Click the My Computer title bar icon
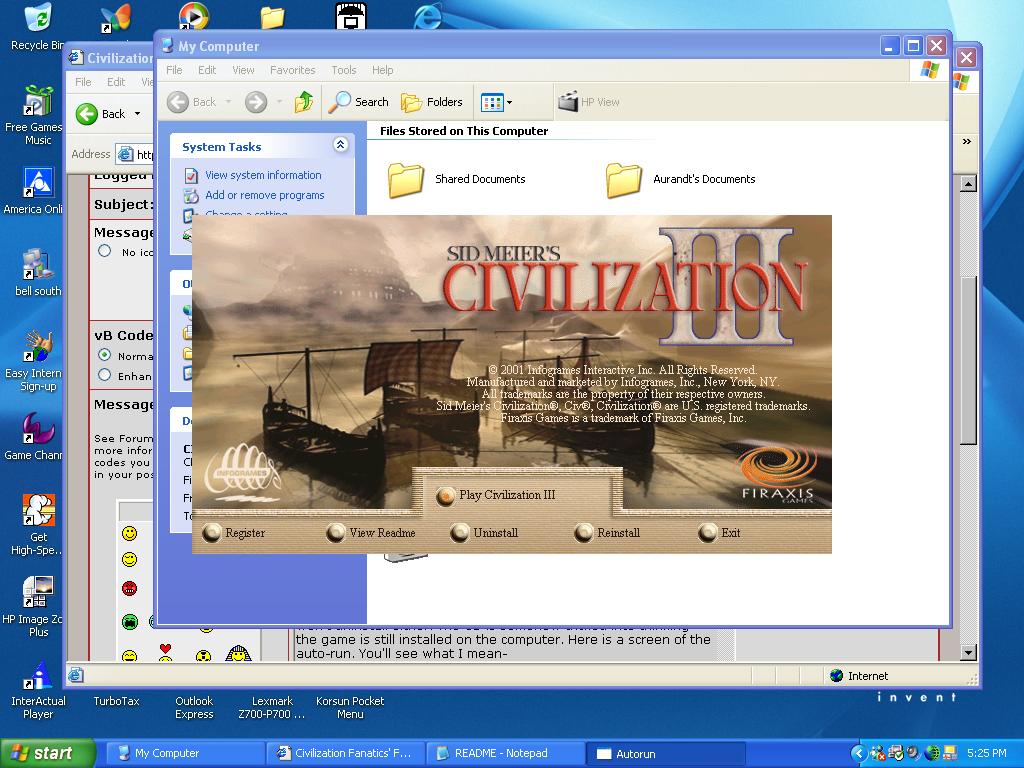This screenshot has width=1024, height=768. pyautogui.click(x=168, y=46)
